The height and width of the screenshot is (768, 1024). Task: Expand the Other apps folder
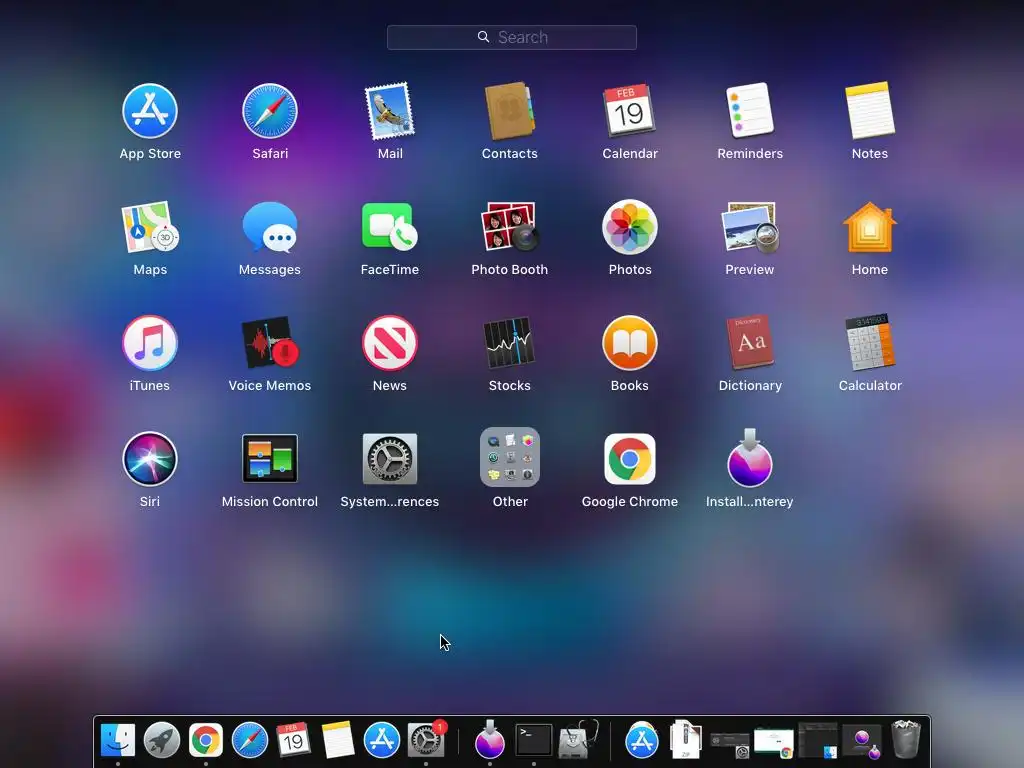click(509, 457)
